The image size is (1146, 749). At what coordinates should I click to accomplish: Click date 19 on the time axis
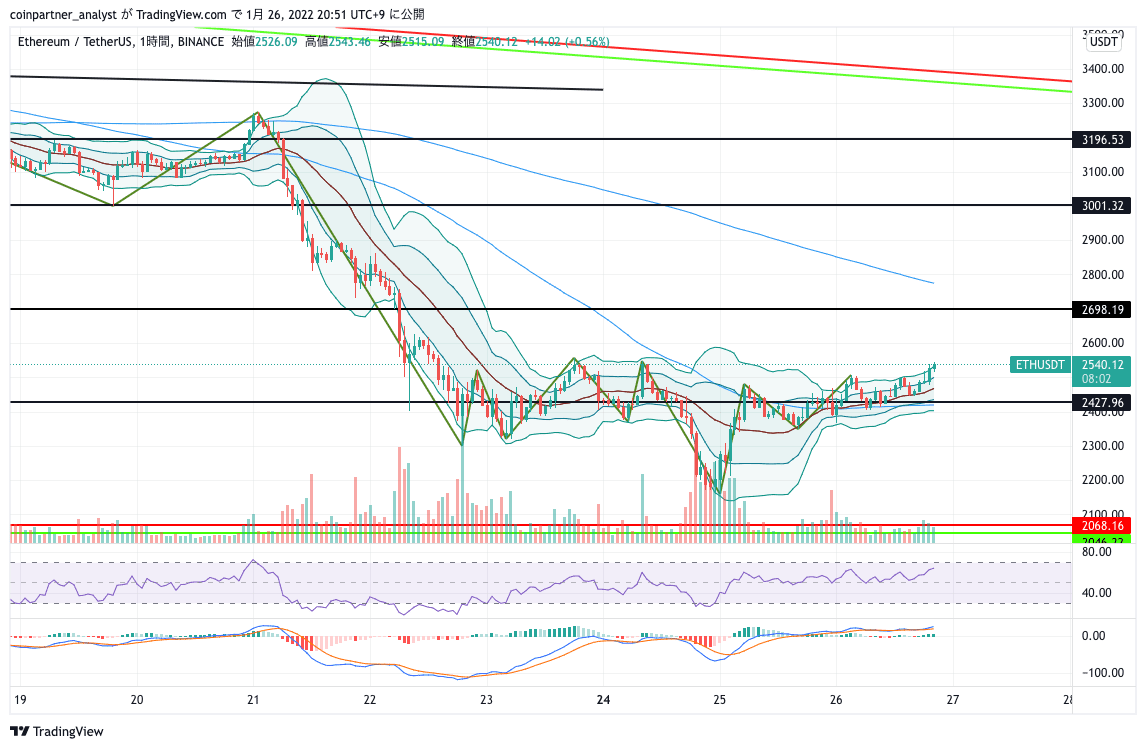click(x=20, y=700)
